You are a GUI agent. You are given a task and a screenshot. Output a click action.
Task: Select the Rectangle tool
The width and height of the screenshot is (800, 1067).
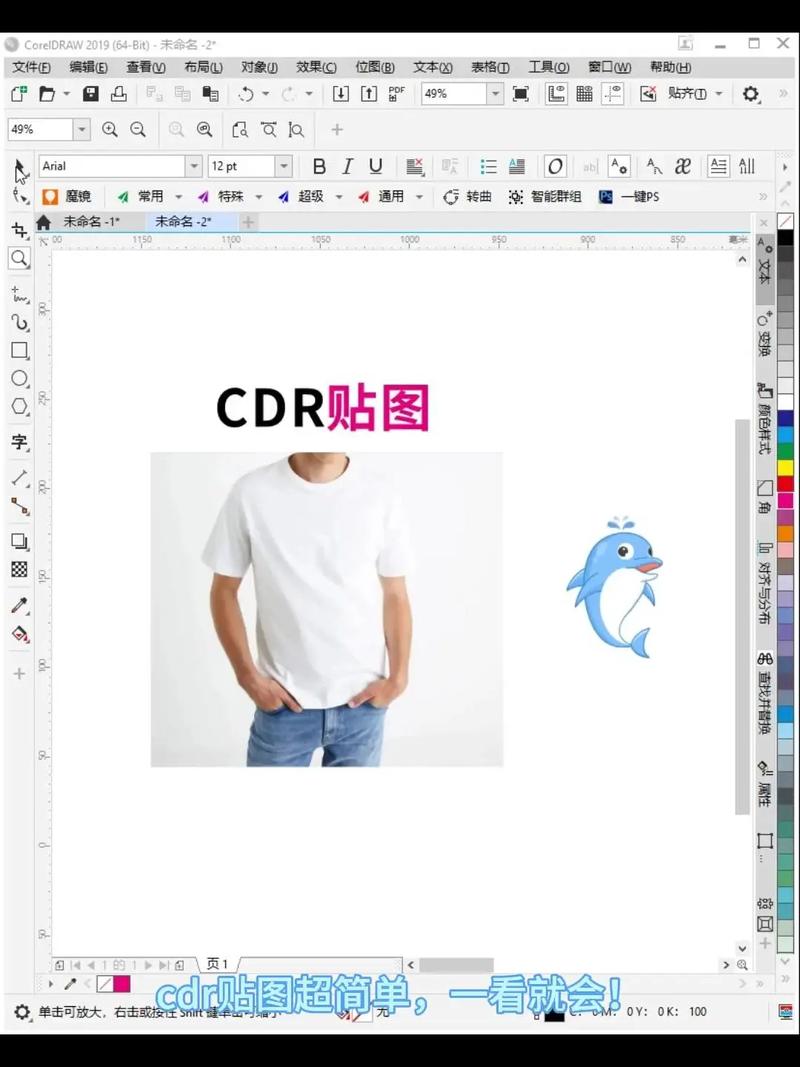(x=20, y=351)
